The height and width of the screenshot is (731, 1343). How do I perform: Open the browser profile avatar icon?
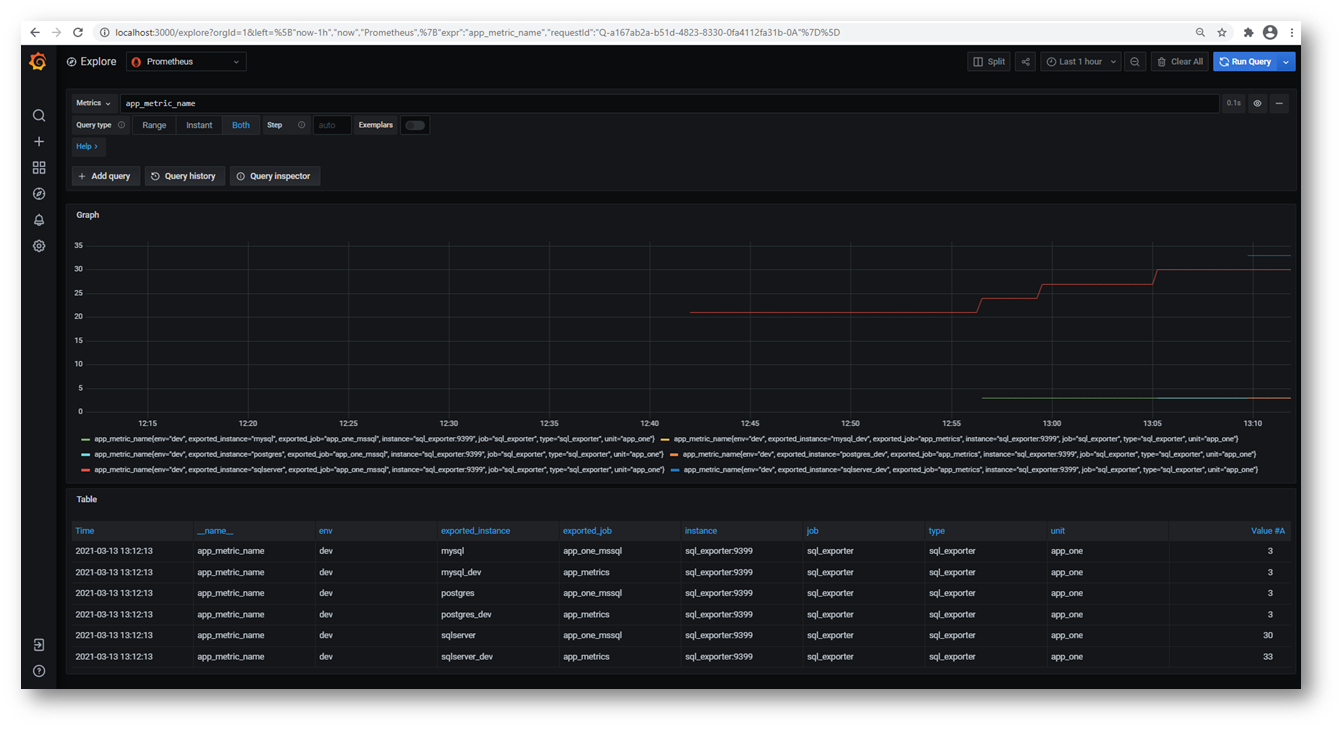click(1270, 32)
